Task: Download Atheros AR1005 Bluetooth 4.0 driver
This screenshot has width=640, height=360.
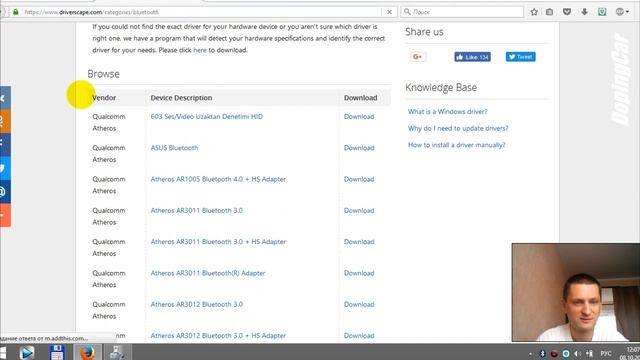Action: coord(359,179)
